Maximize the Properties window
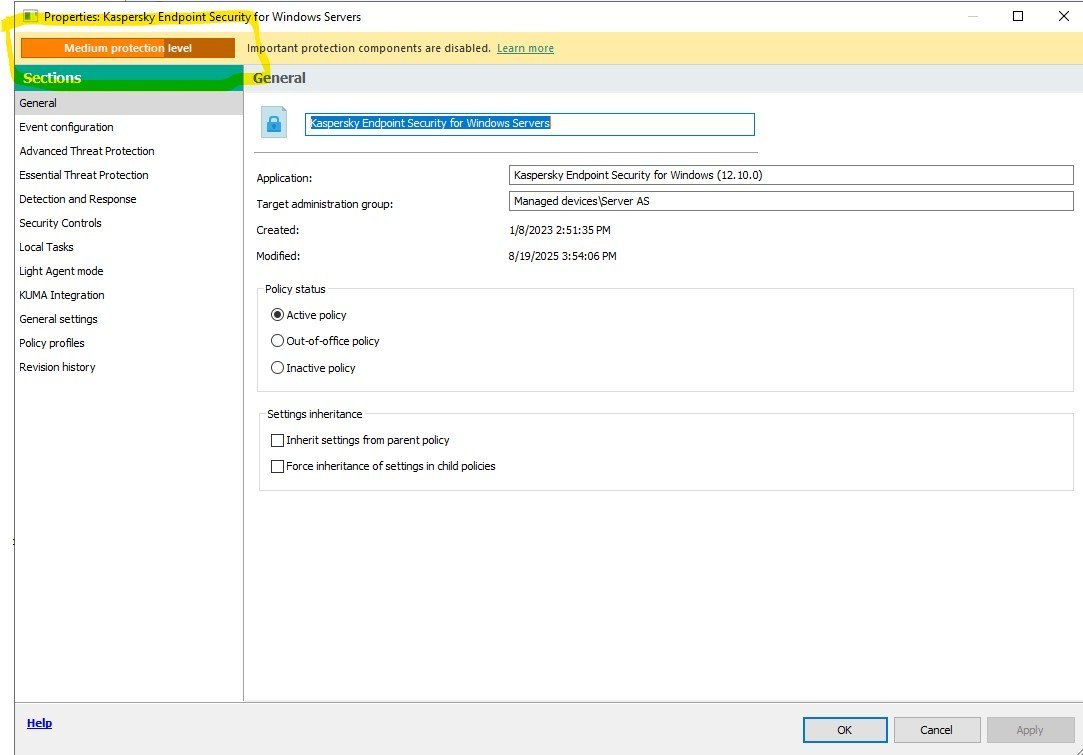This screenshot has width=1083, height=755. coord(1017,16)
